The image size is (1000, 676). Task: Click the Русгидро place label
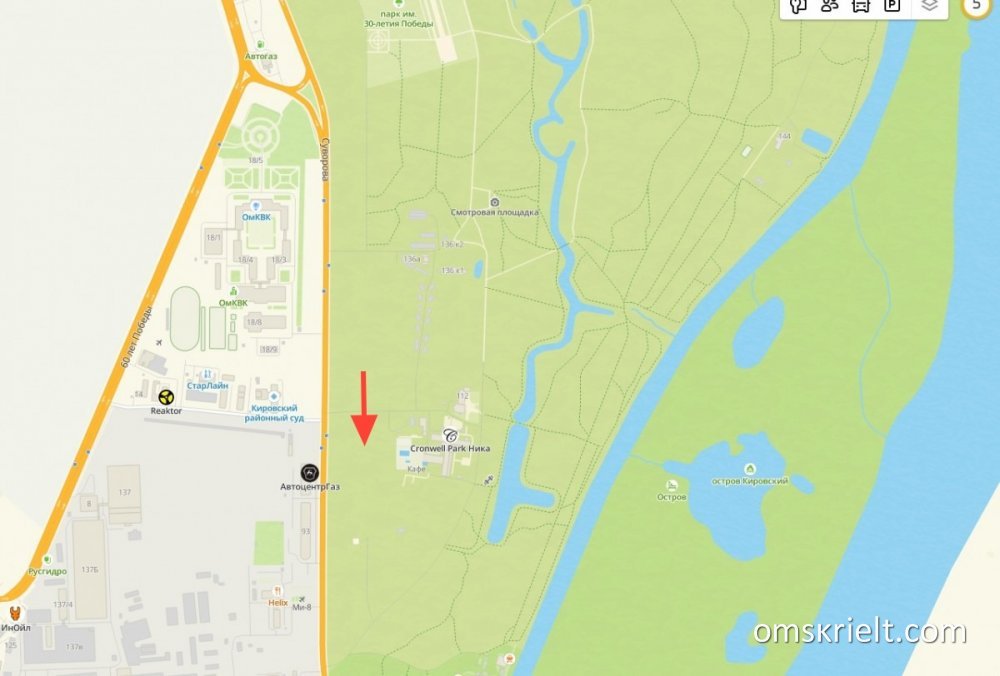pyautogui.click(x=47, y=571)
